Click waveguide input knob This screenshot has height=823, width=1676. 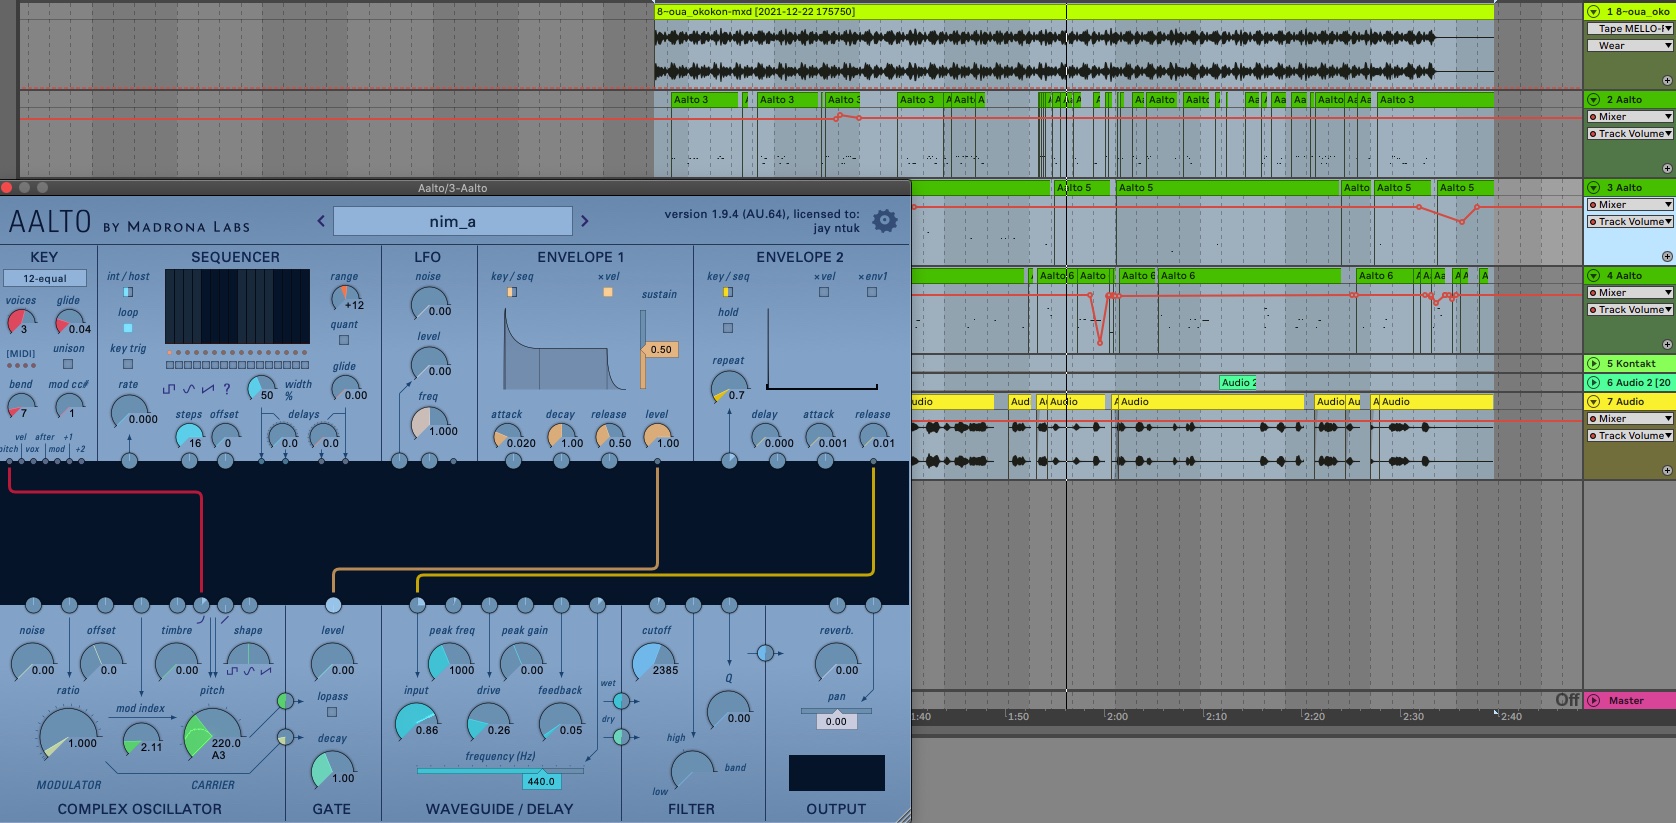click(416, 722)
